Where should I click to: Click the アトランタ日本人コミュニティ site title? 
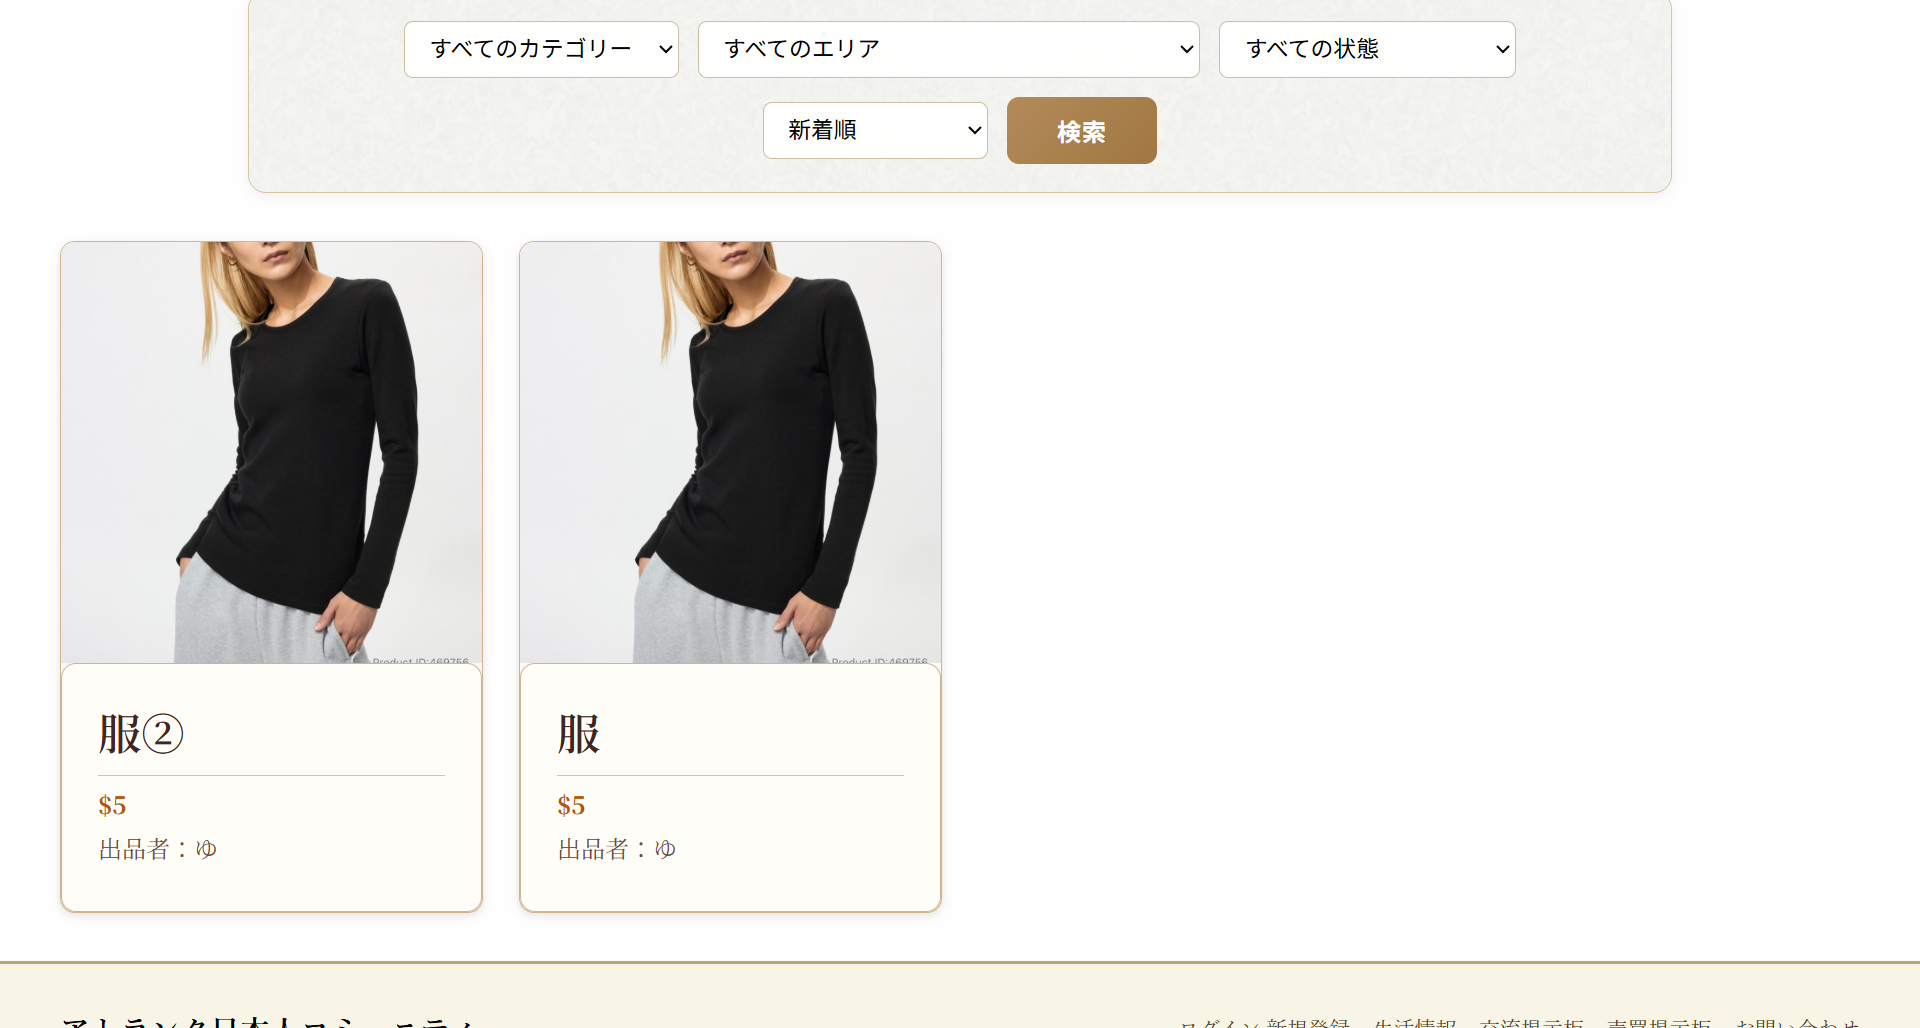(x=272, y=1023)
